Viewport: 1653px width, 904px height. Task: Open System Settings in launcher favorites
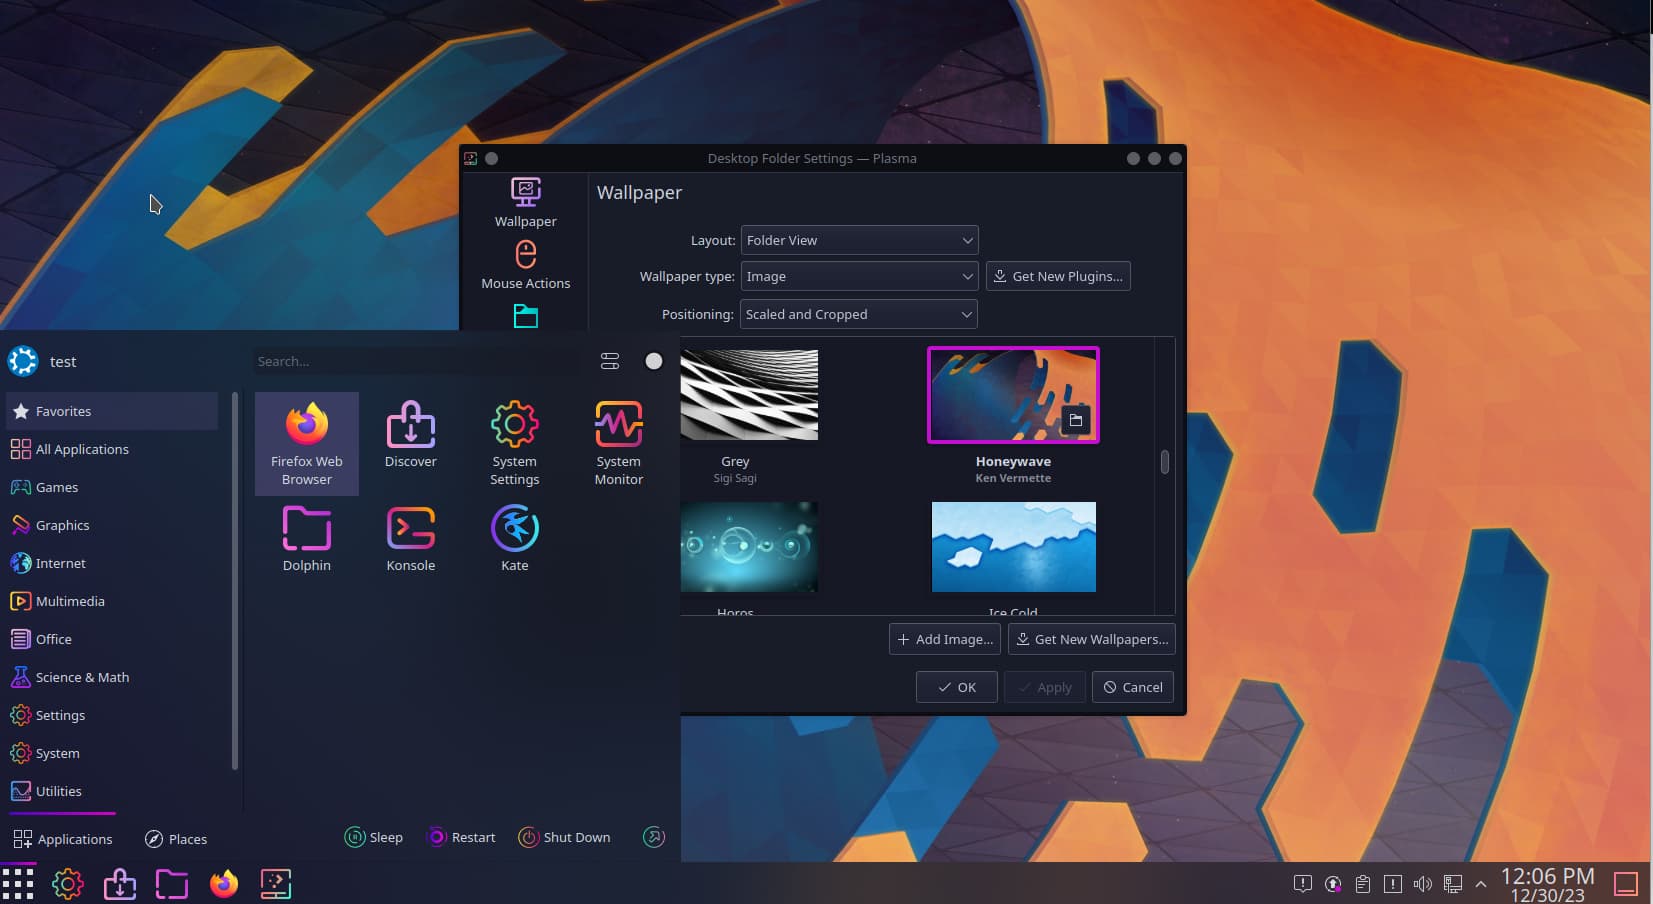[x=514, y=443]
